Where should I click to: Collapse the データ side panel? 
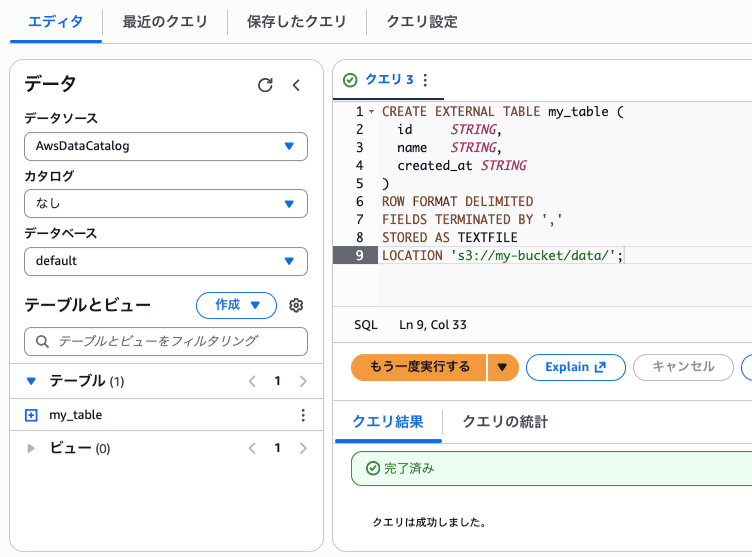coord(296,85)
